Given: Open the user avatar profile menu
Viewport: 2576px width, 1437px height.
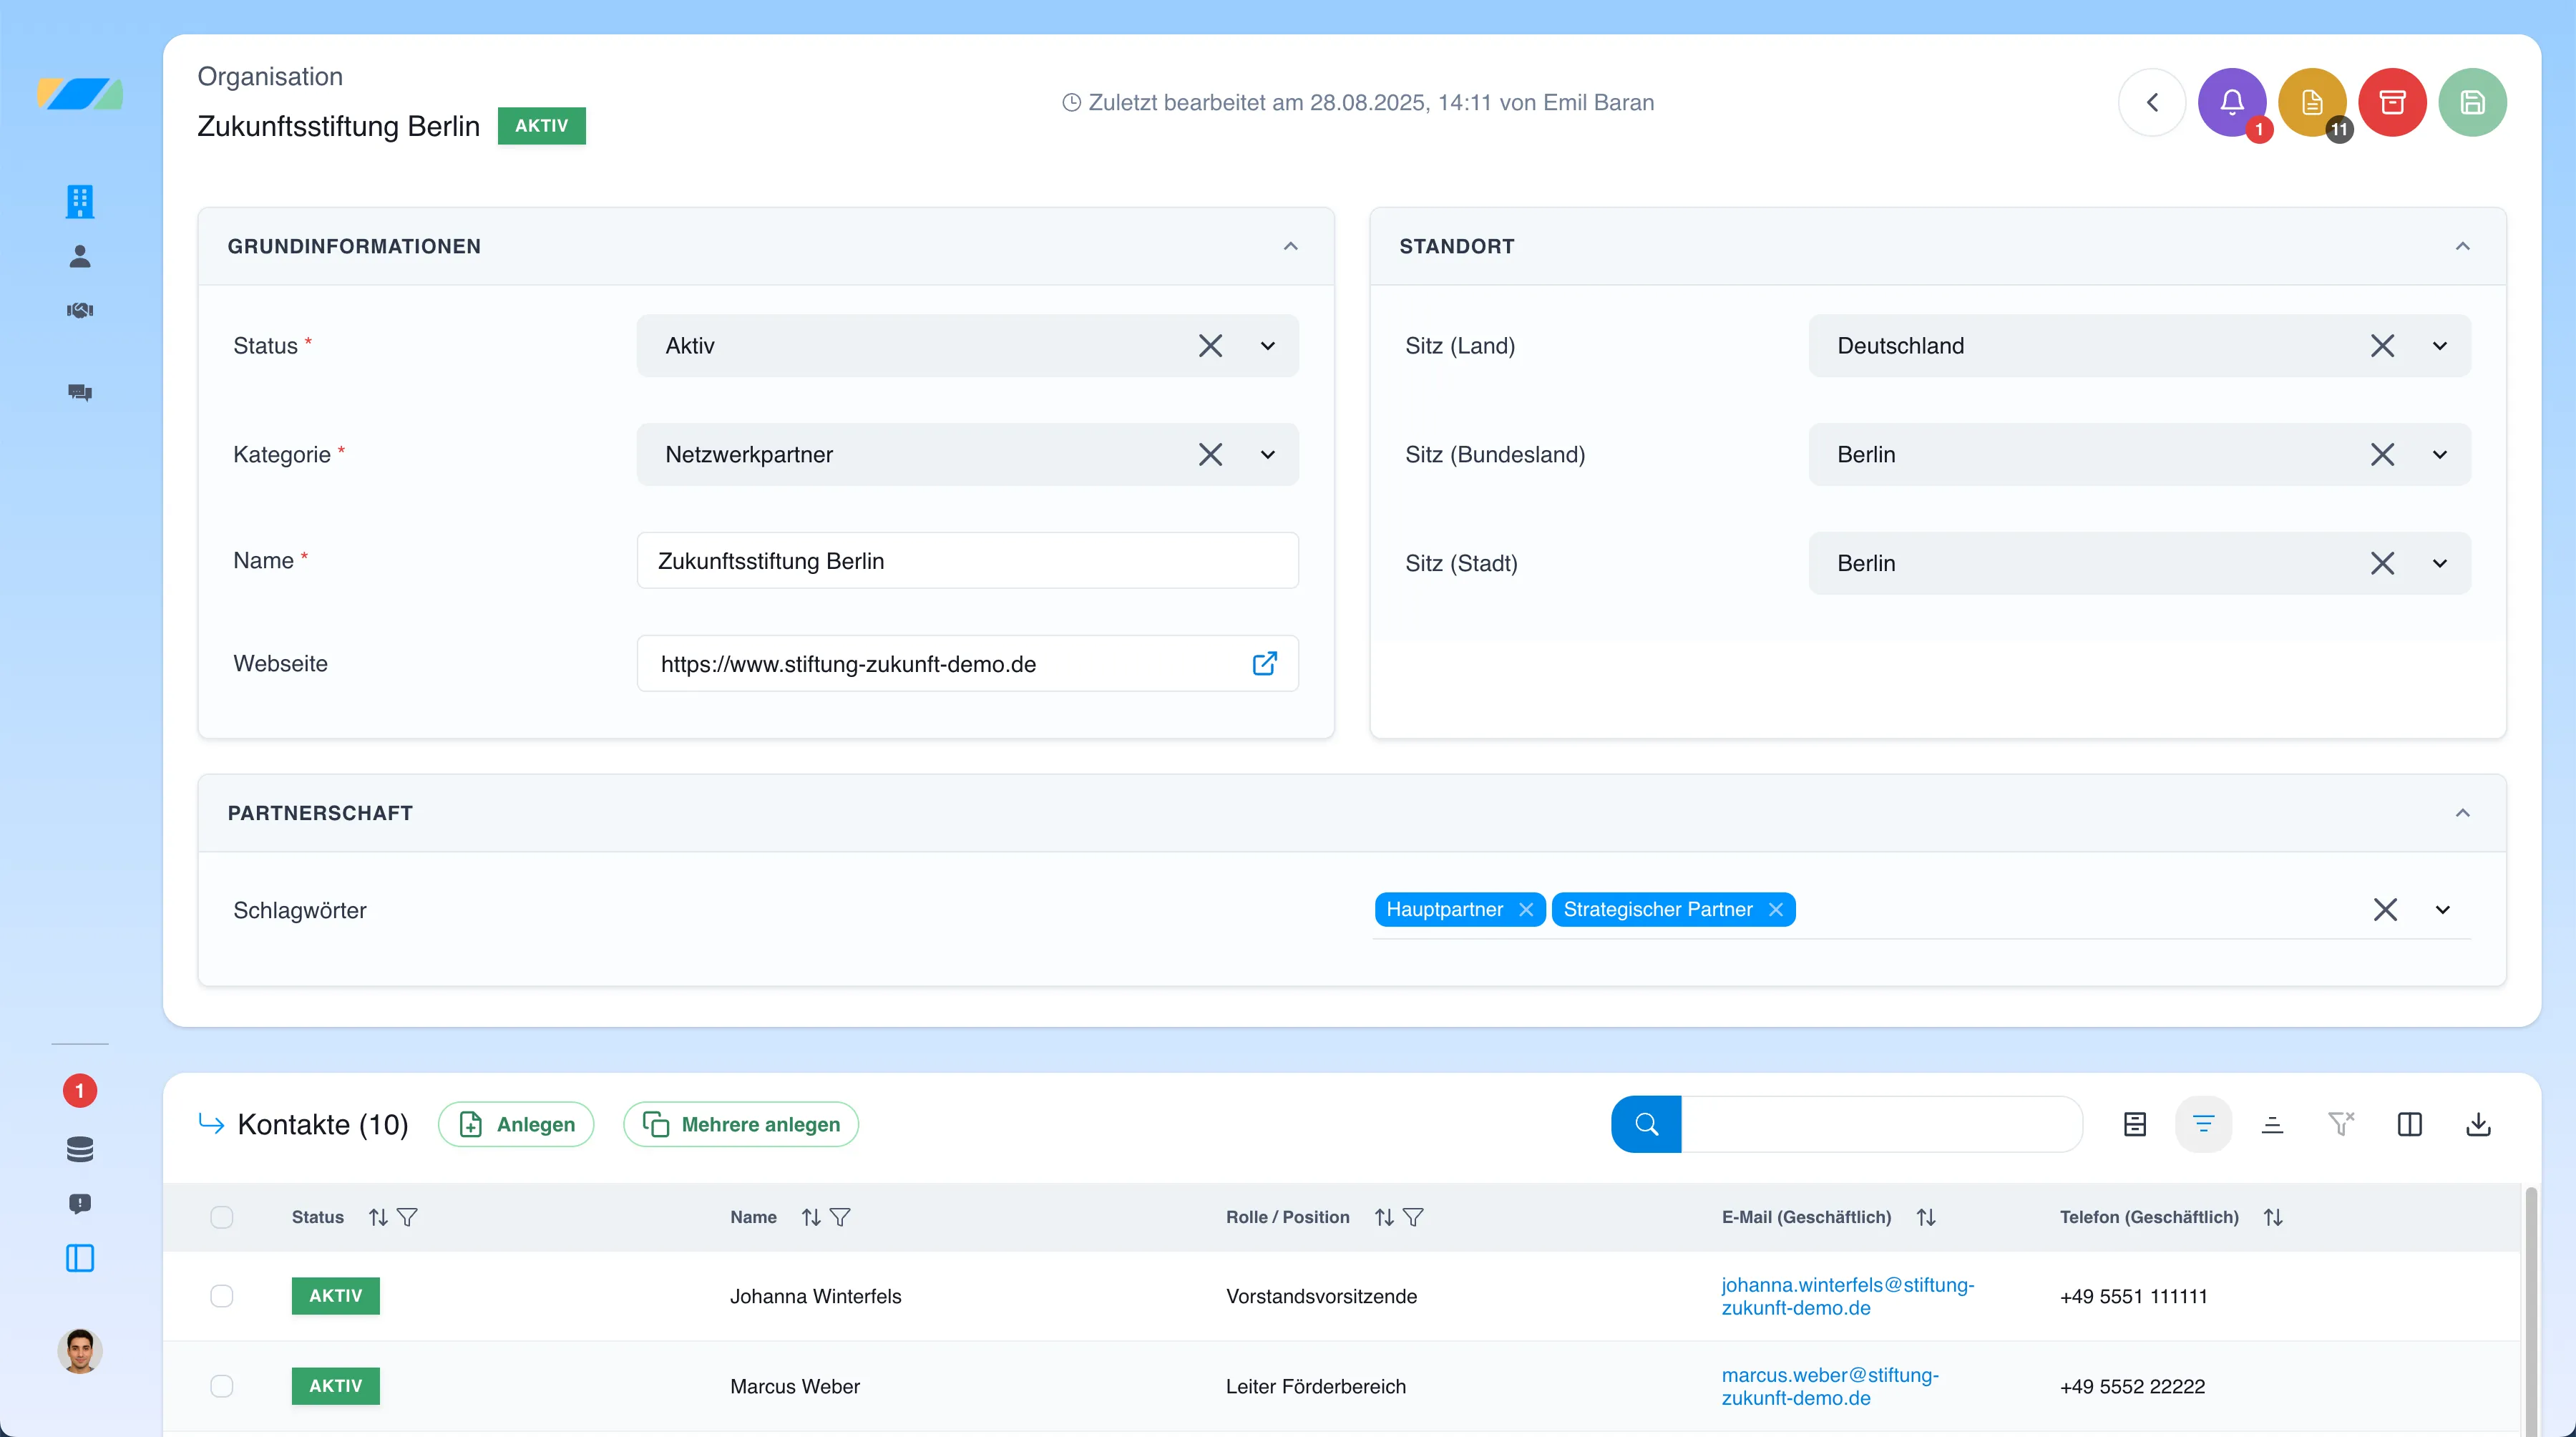Looking at the screenshot, I should pyautogui.click(x=80, y=1351).
